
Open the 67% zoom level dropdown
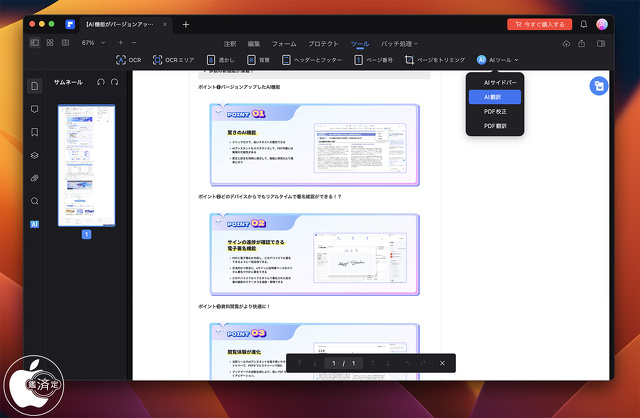(x=93, y=42)
